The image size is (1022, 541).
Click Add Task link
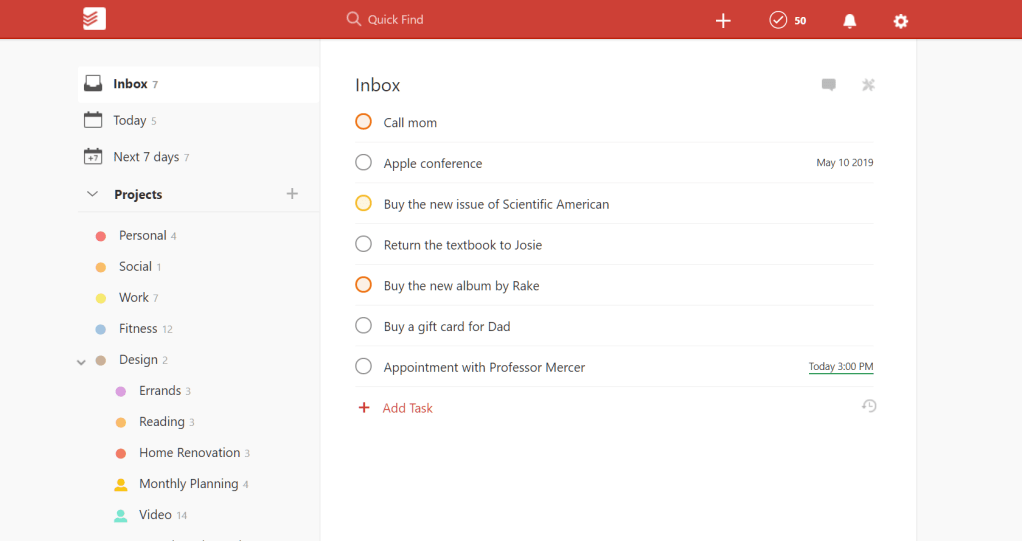(407, 408)
